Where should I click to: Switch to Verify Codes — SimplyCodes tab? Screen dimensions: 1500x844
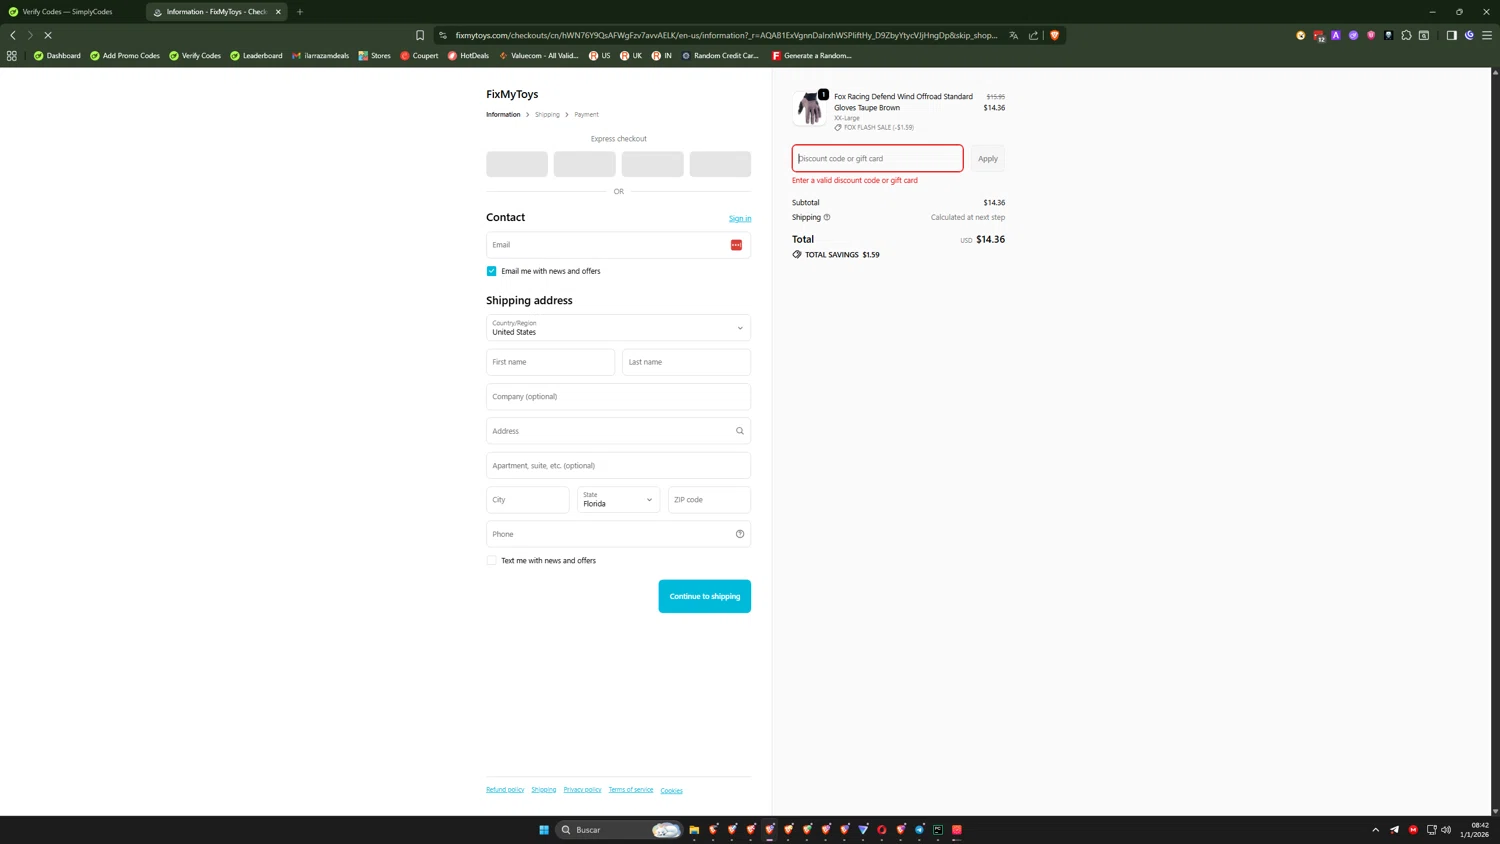(68, 12)
